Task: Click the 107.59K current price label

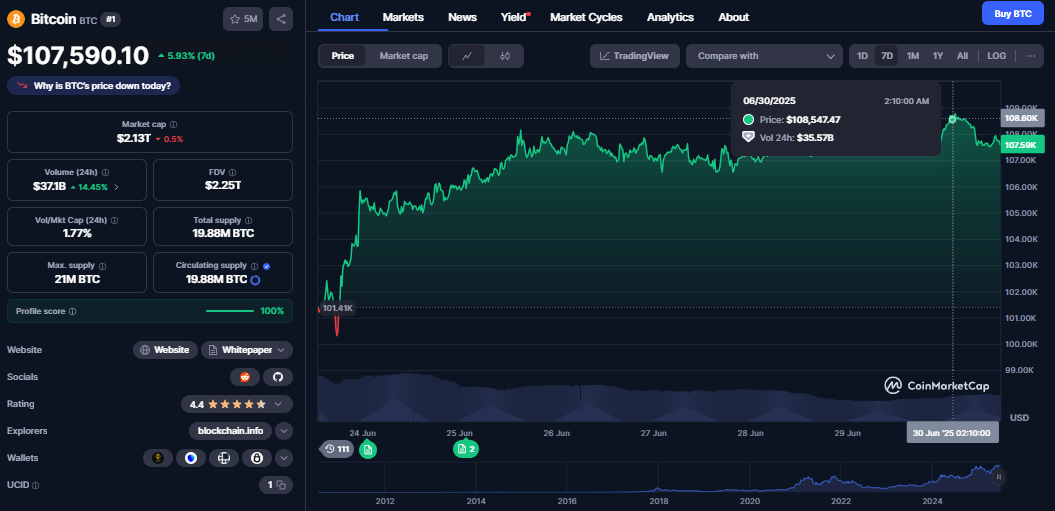Action: click(x=1022, y=144)
